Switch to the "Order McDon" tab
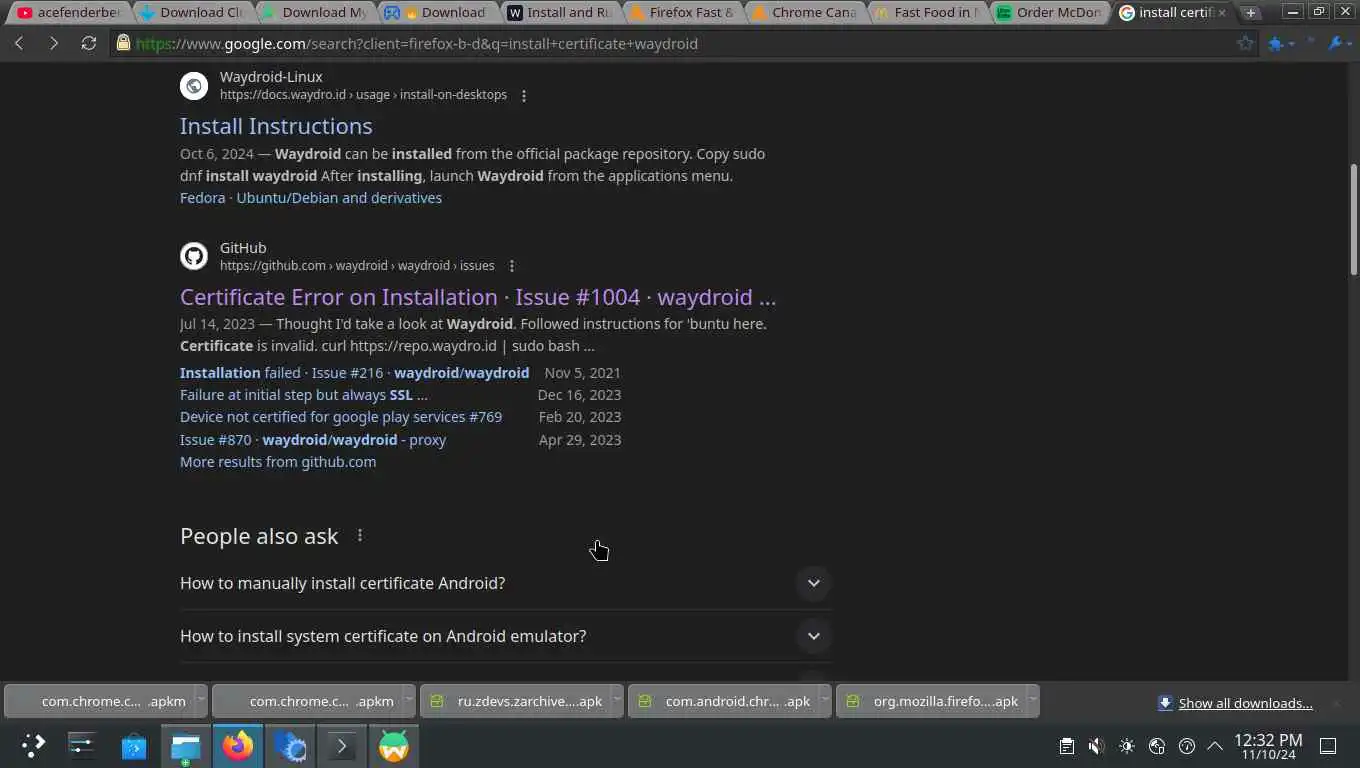This screenshot has height=768, width=1360. pos(1049,13)
